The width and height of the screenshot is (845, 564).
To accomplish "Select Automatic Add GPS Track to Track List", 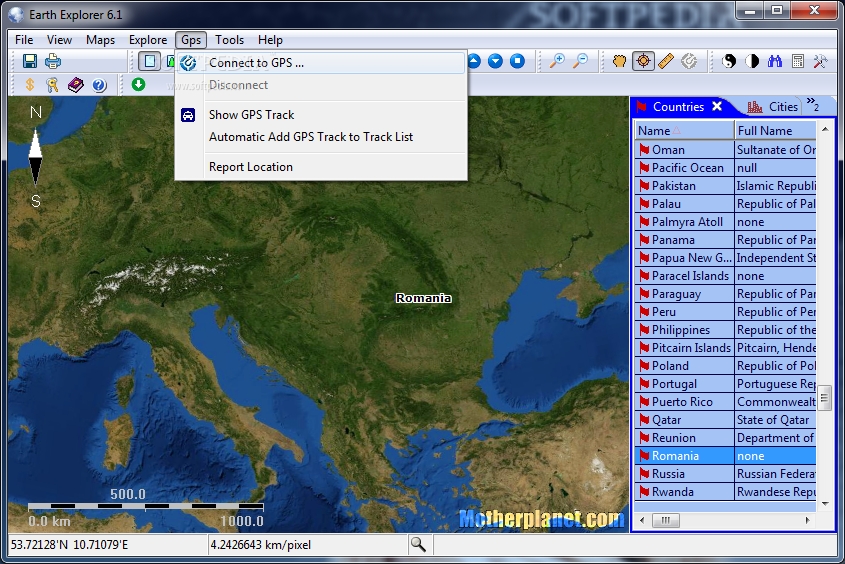I will pos(321,137).
